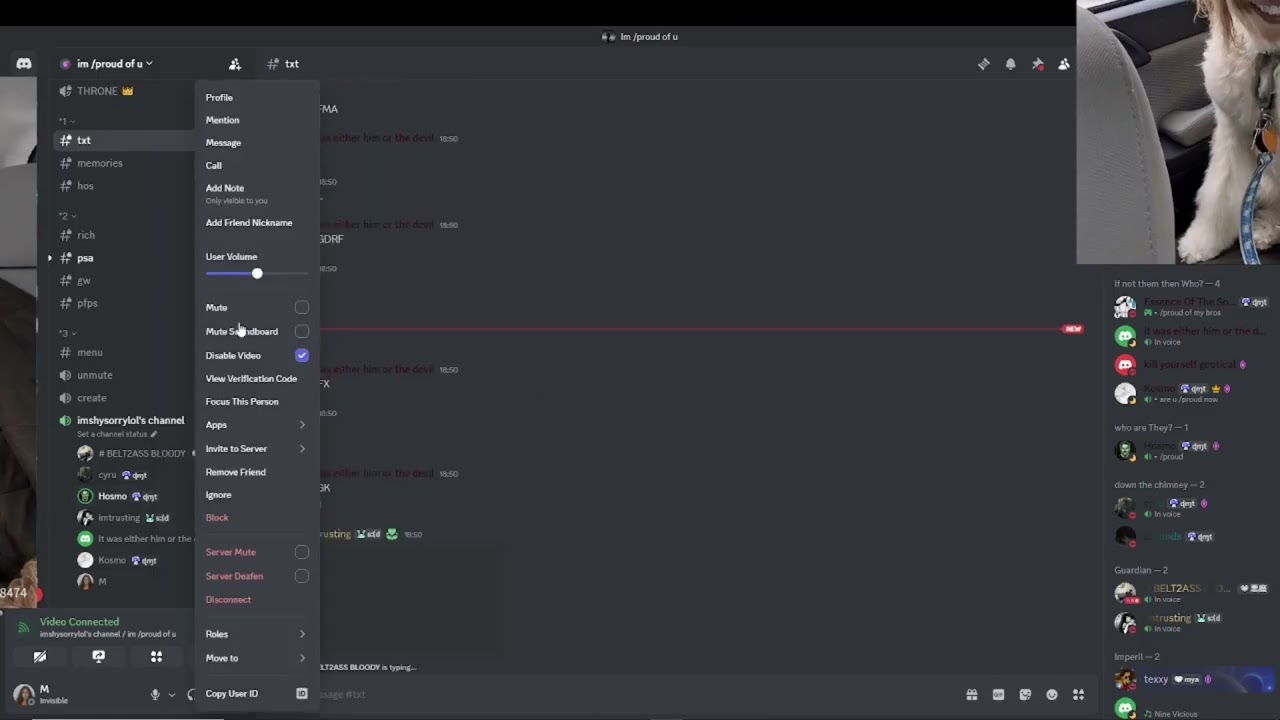The width and height of the screenshot is (1280, 720).
Task: Click Remove Friend option
Action: pos(235,472)
